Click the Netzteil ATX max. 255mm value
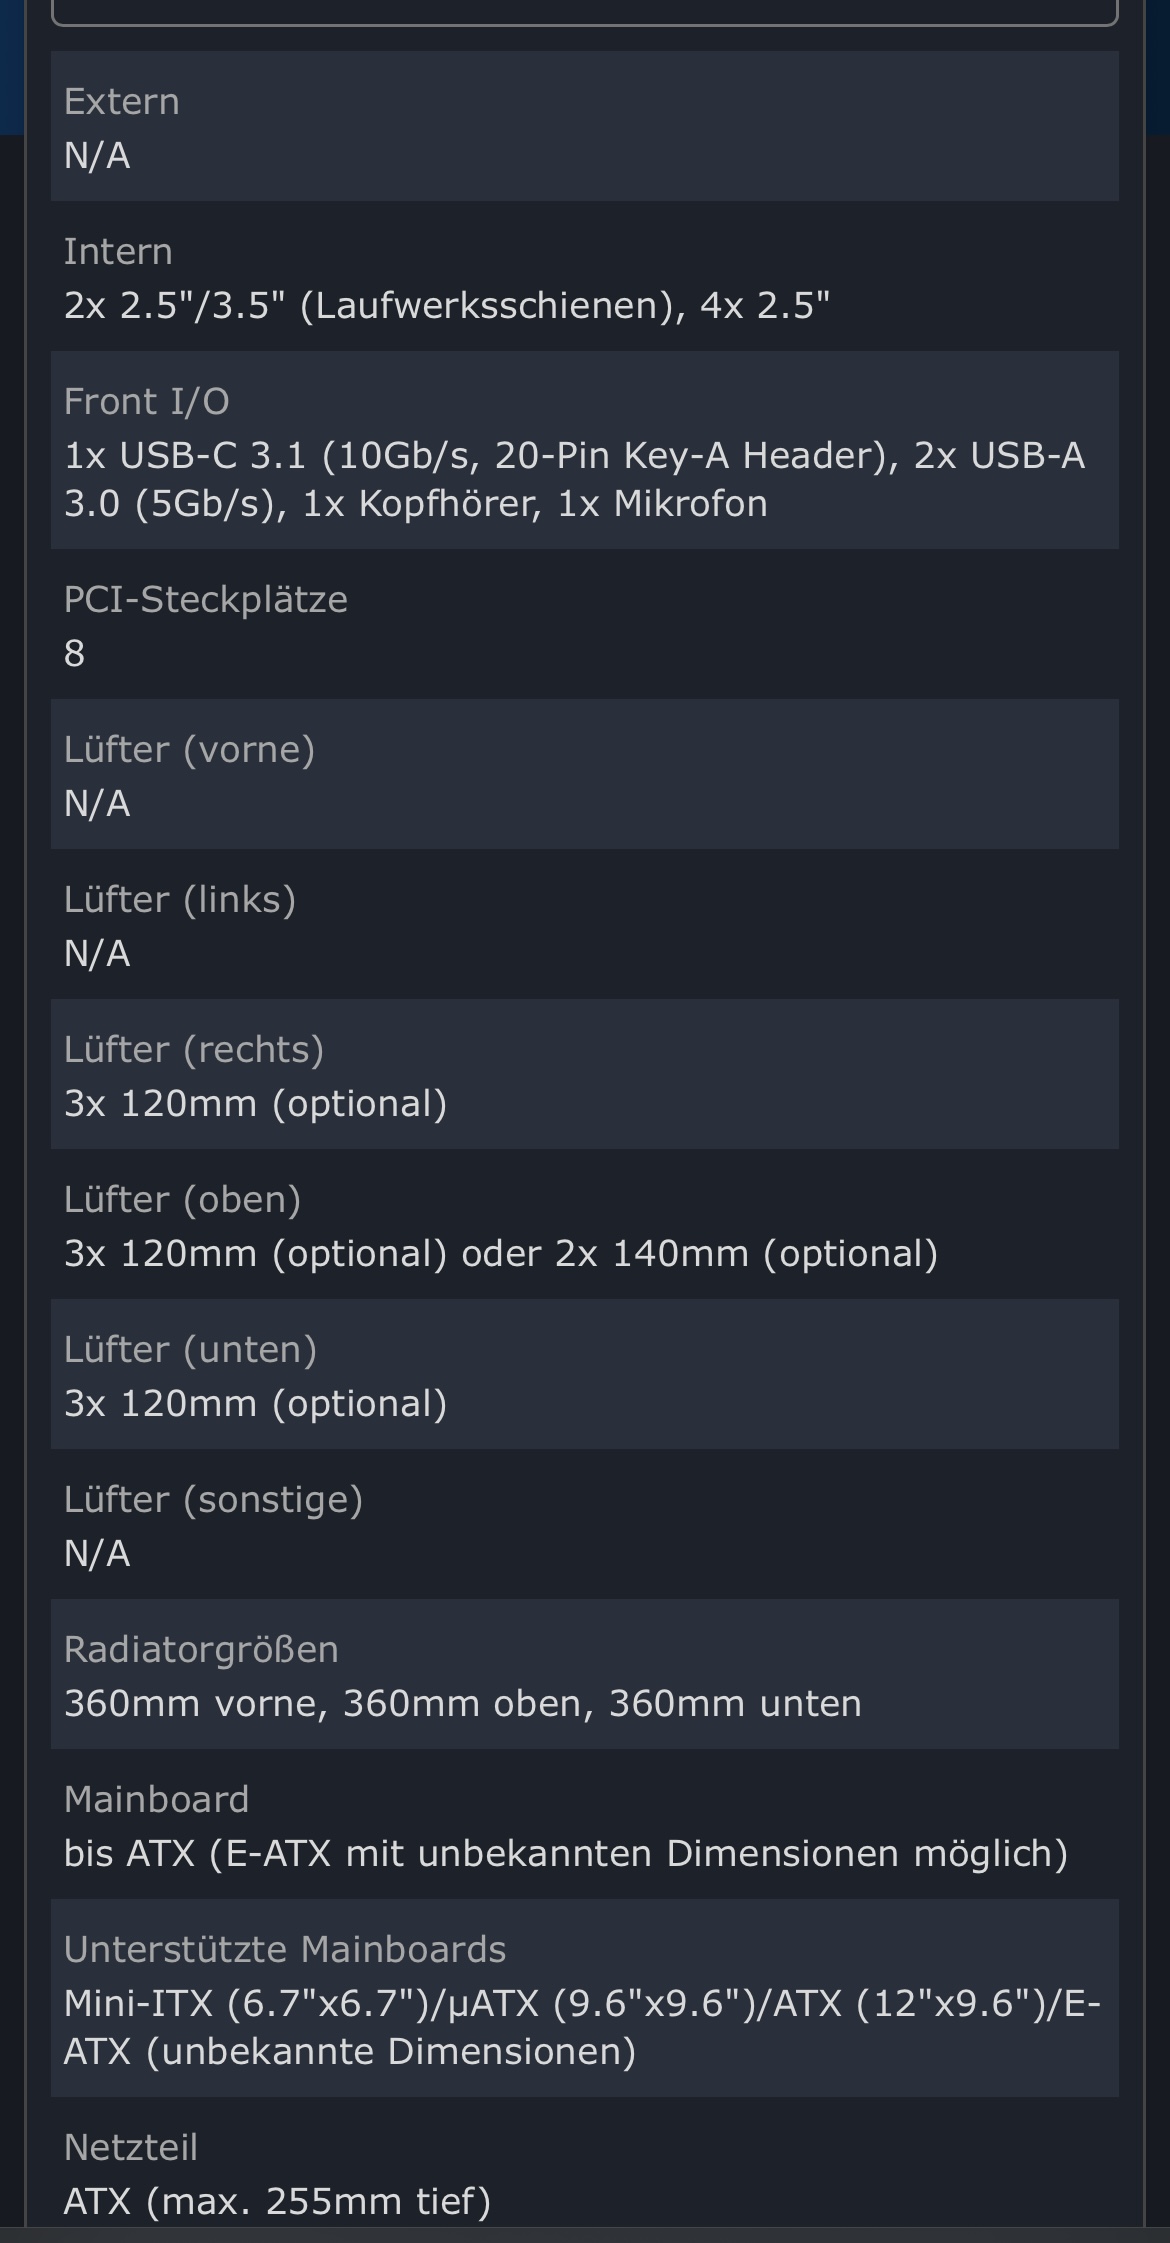The width and height of the screenshot is (1170, 2243). (277, 2202)
